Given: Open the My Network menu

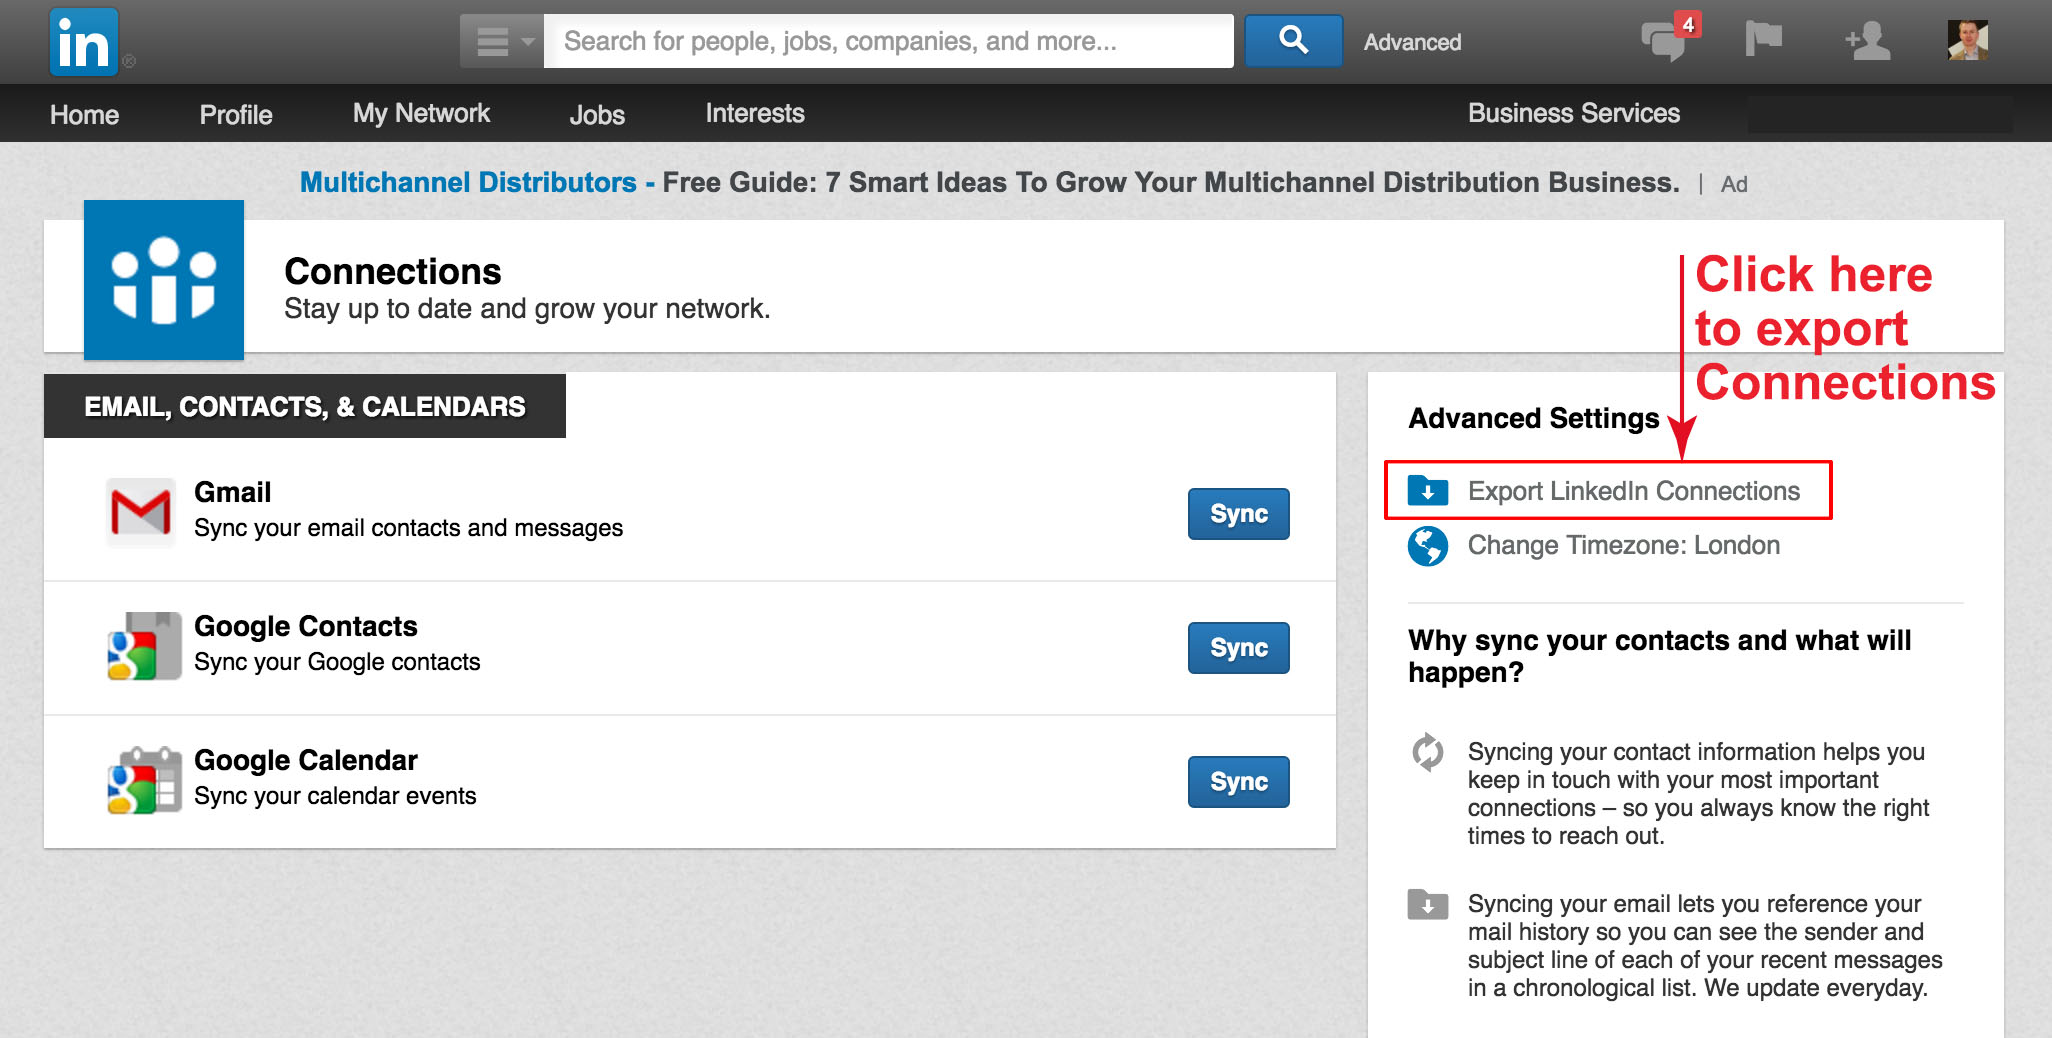Looking at the screenshot, I should [421, 113].
